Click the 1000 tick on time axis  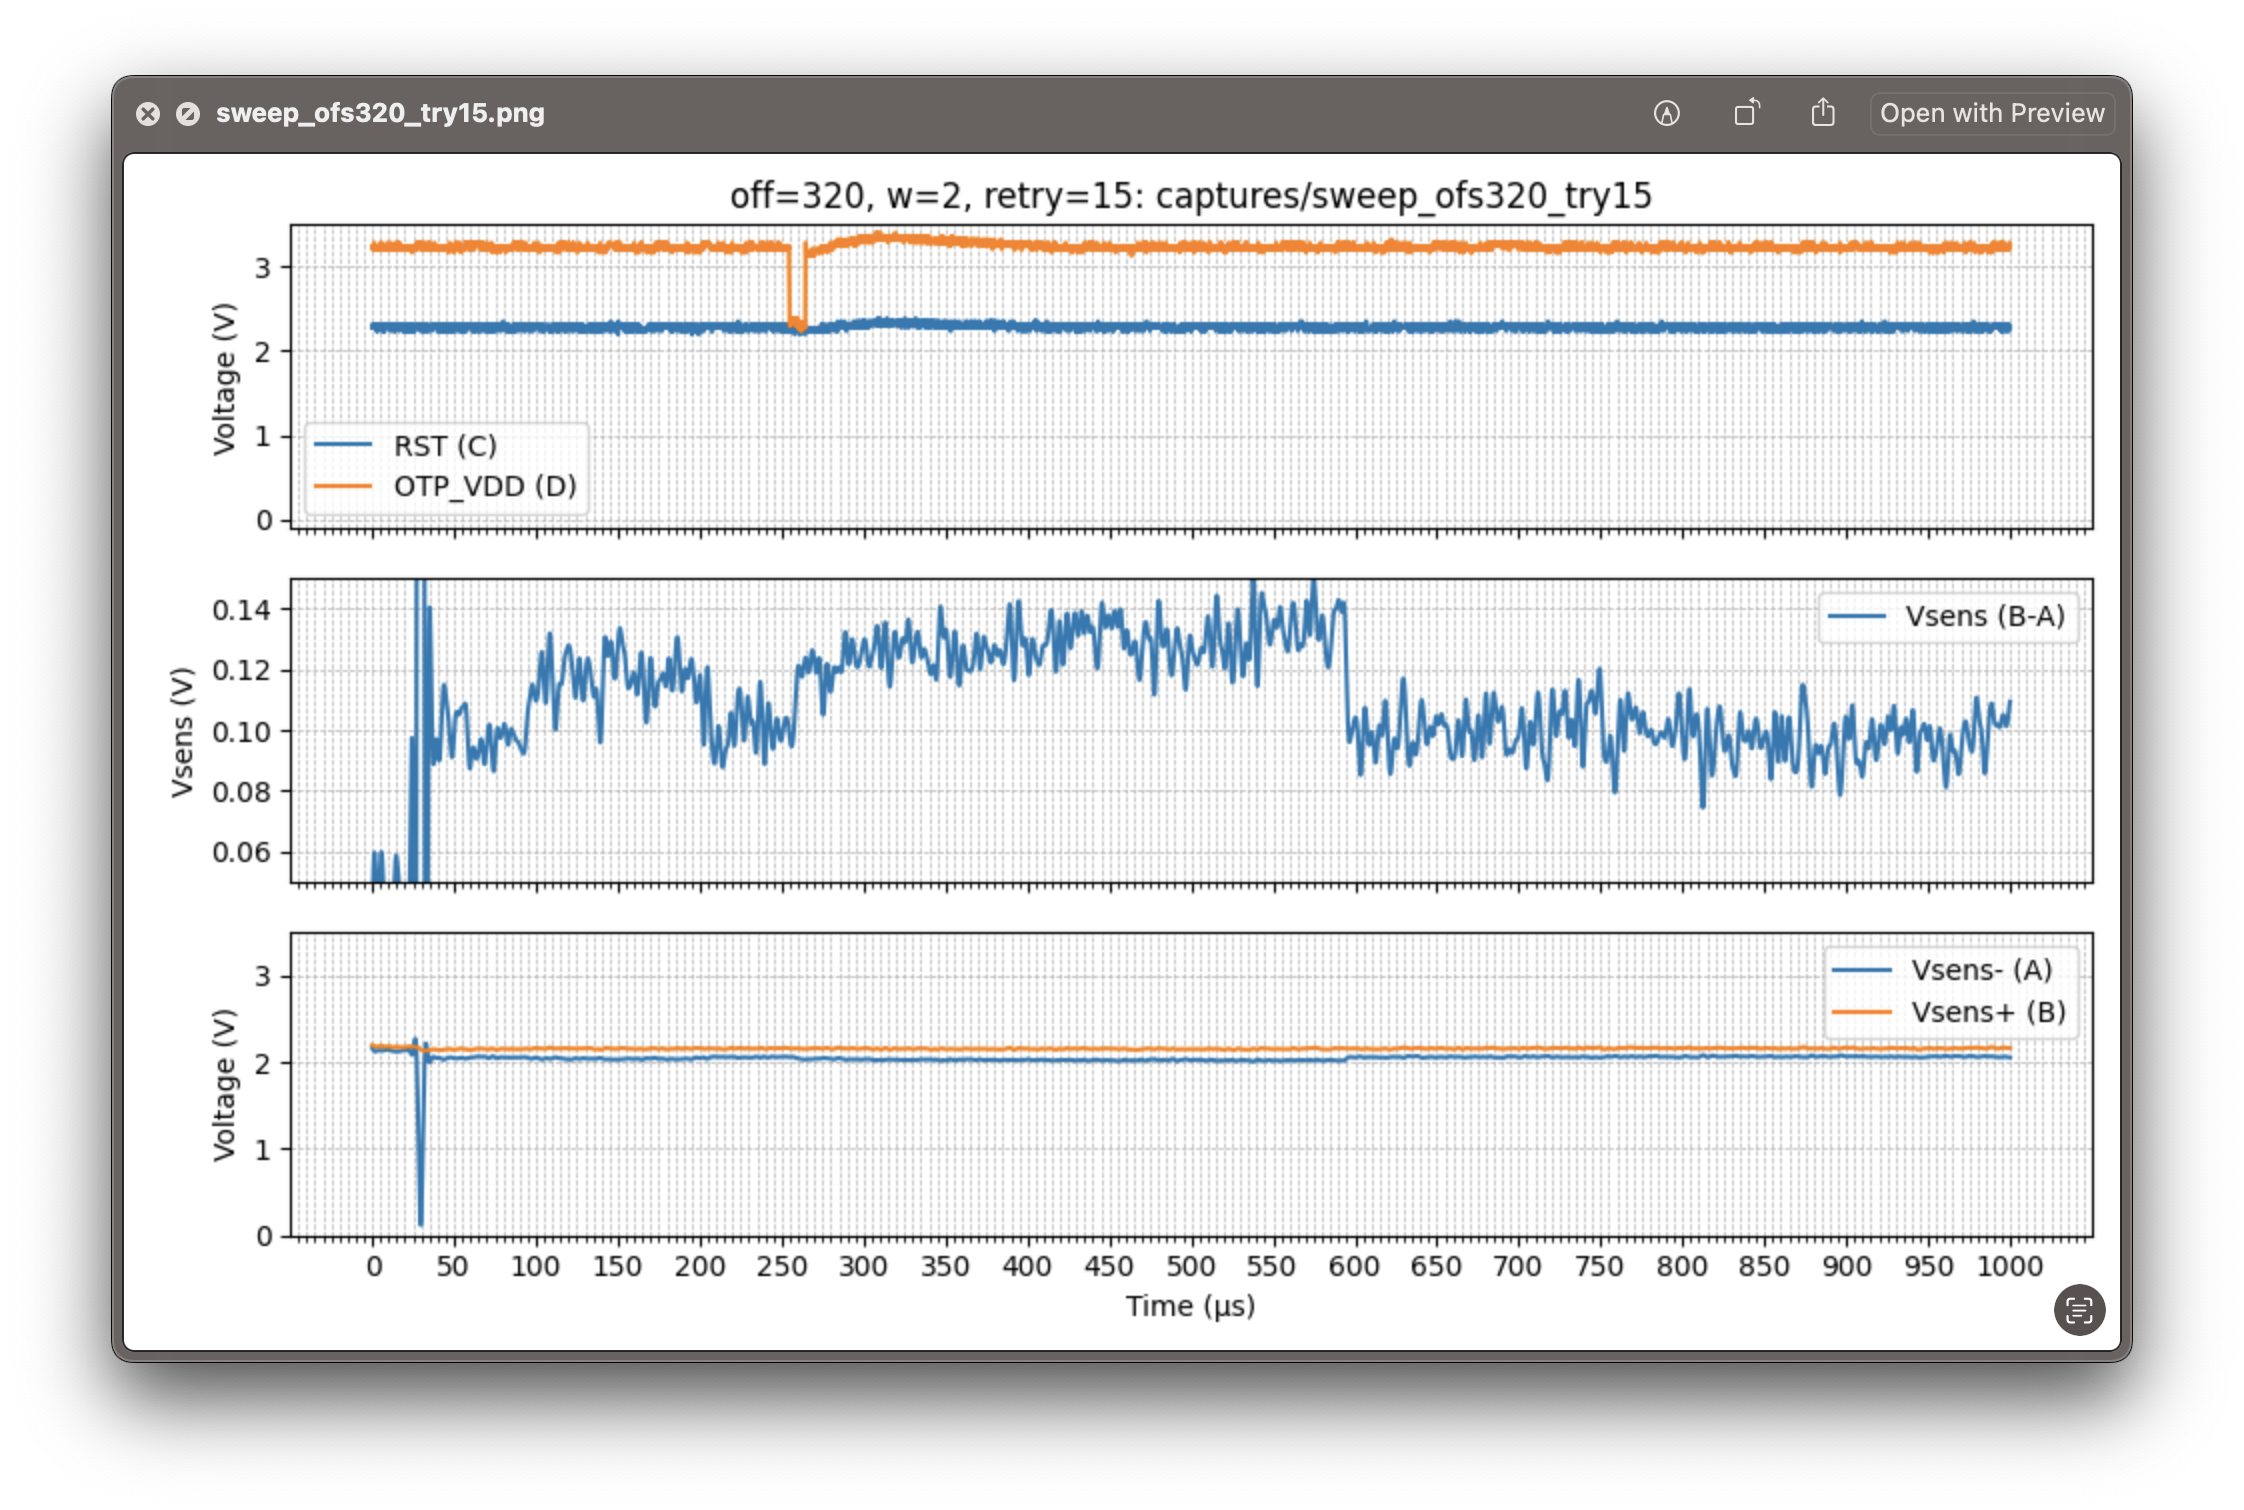pyautogui.click(x=2010, y=1267)
